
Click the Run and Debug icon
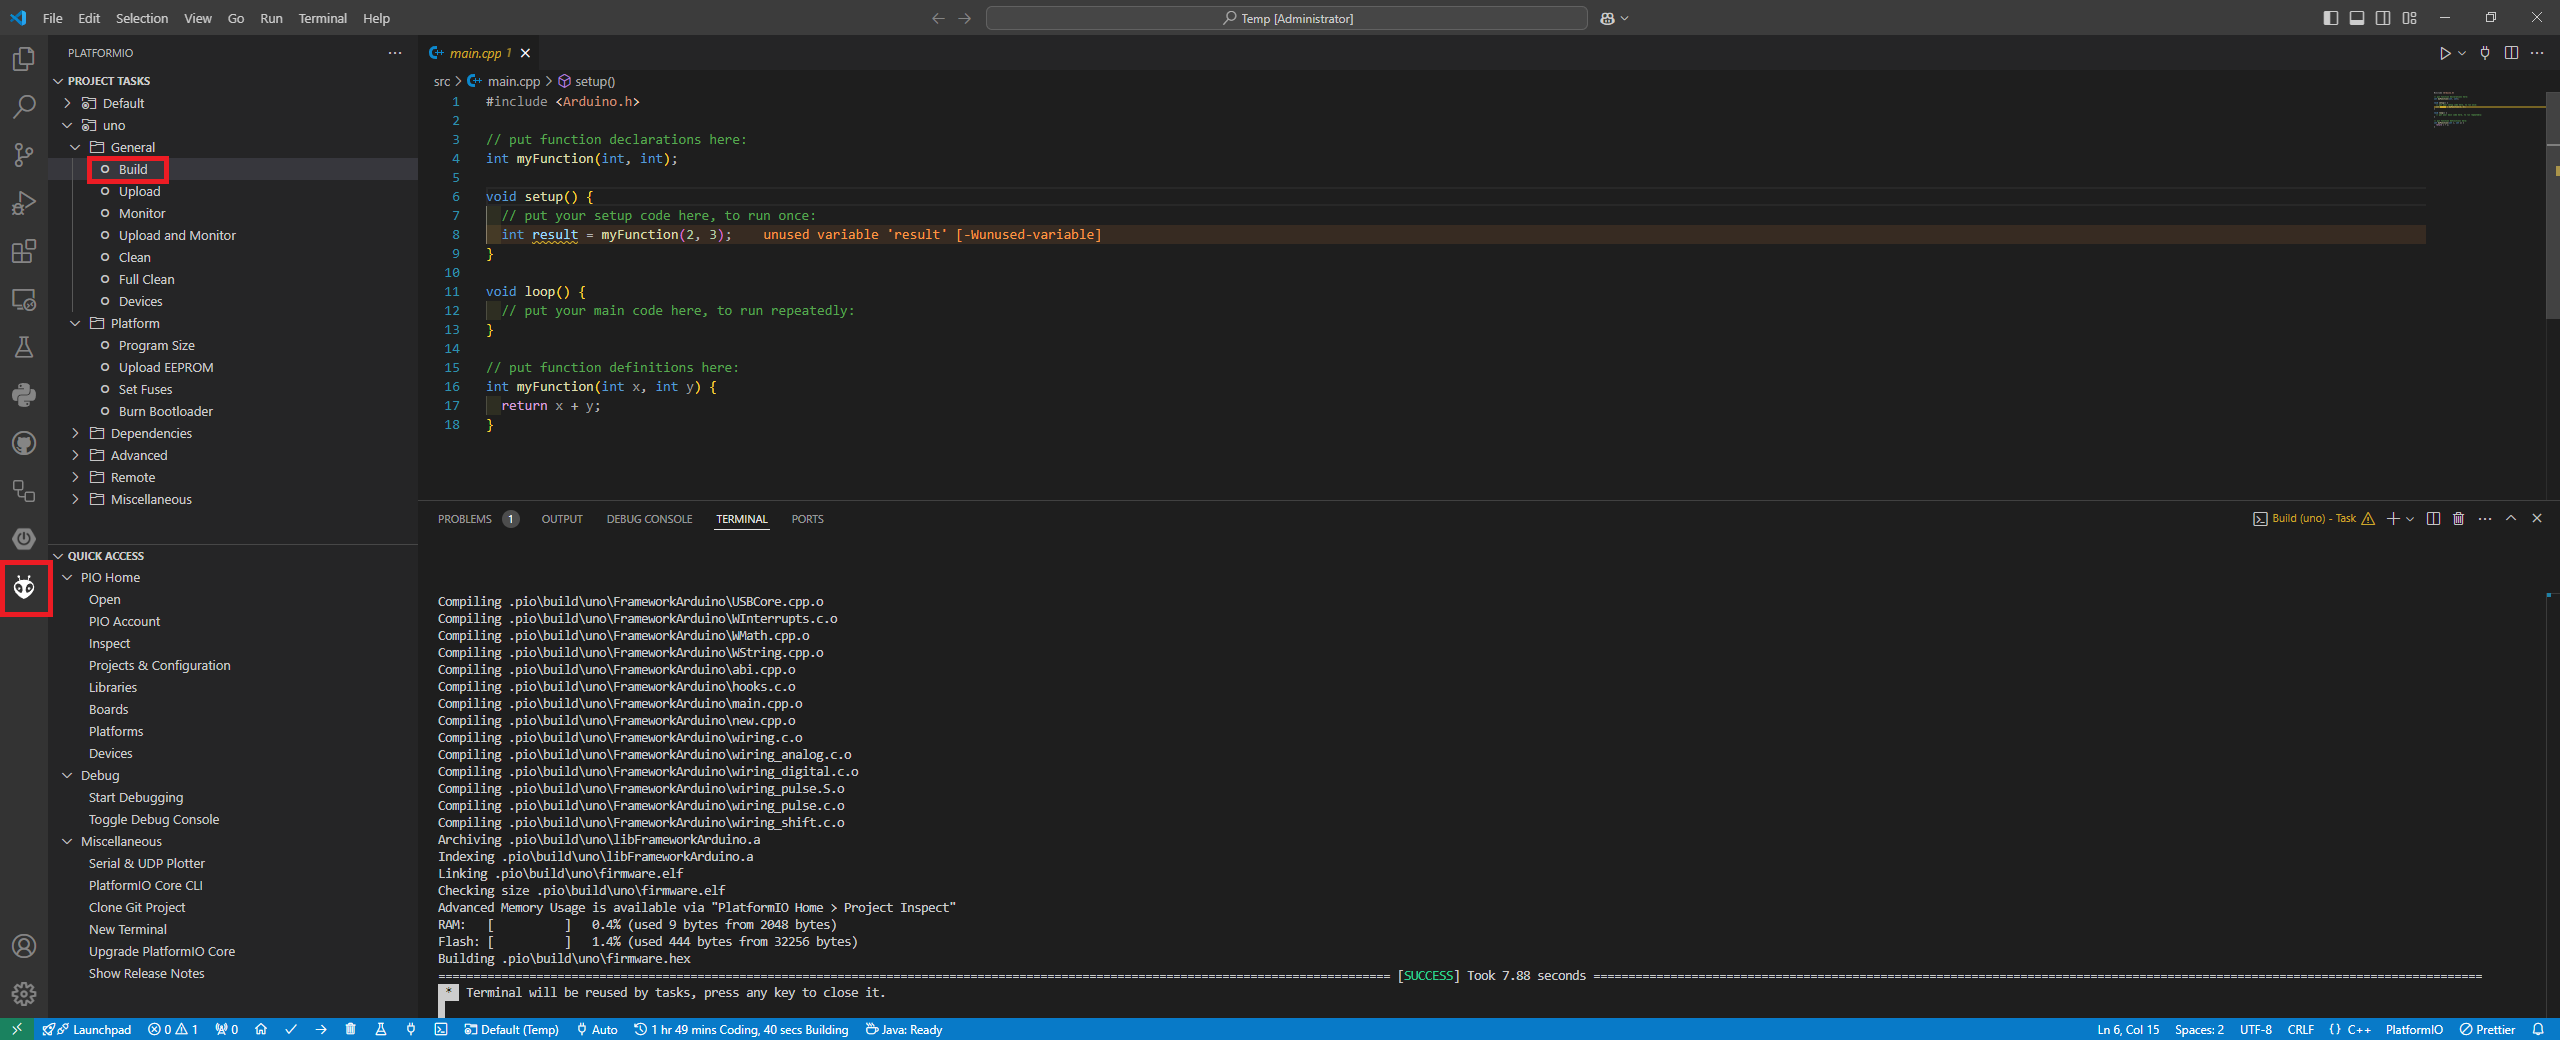(x=24, y=203)
